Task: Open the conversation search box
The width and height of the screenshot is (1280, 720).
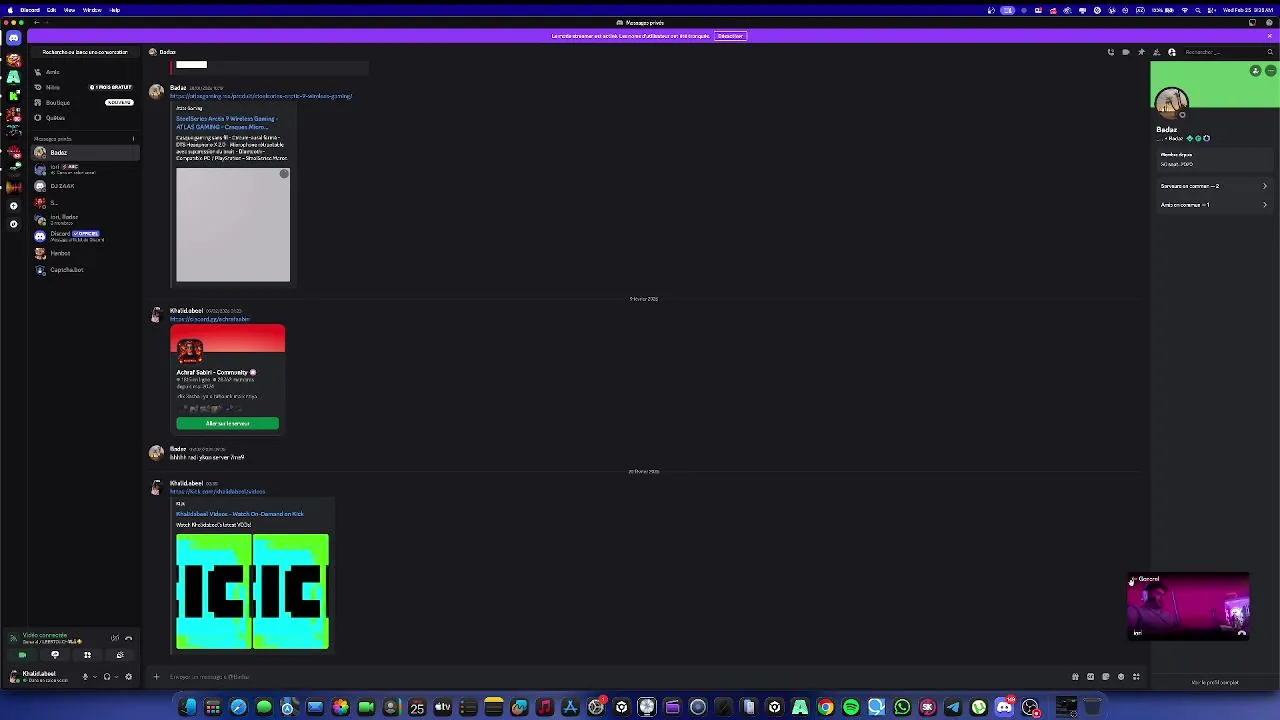Action: [x=85, y=52]
